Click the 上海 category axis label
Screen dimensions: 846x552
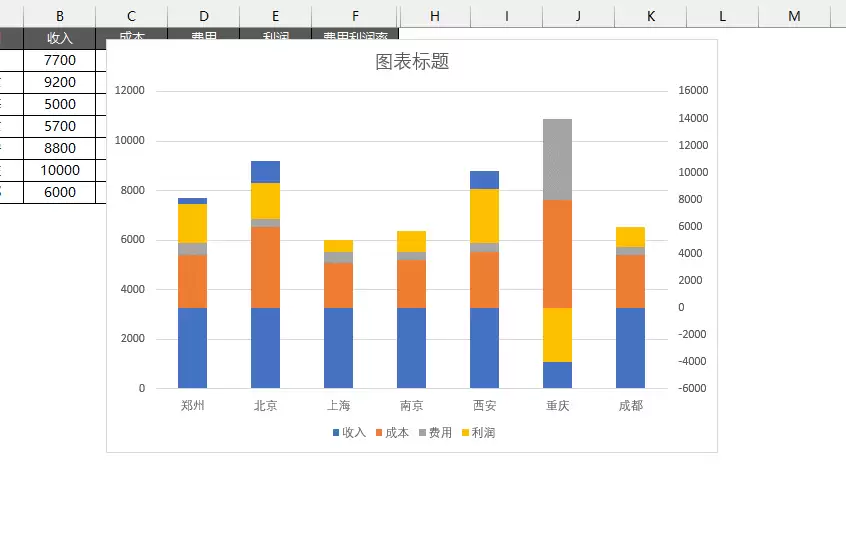pyautogui.click(x=339, y=405)
